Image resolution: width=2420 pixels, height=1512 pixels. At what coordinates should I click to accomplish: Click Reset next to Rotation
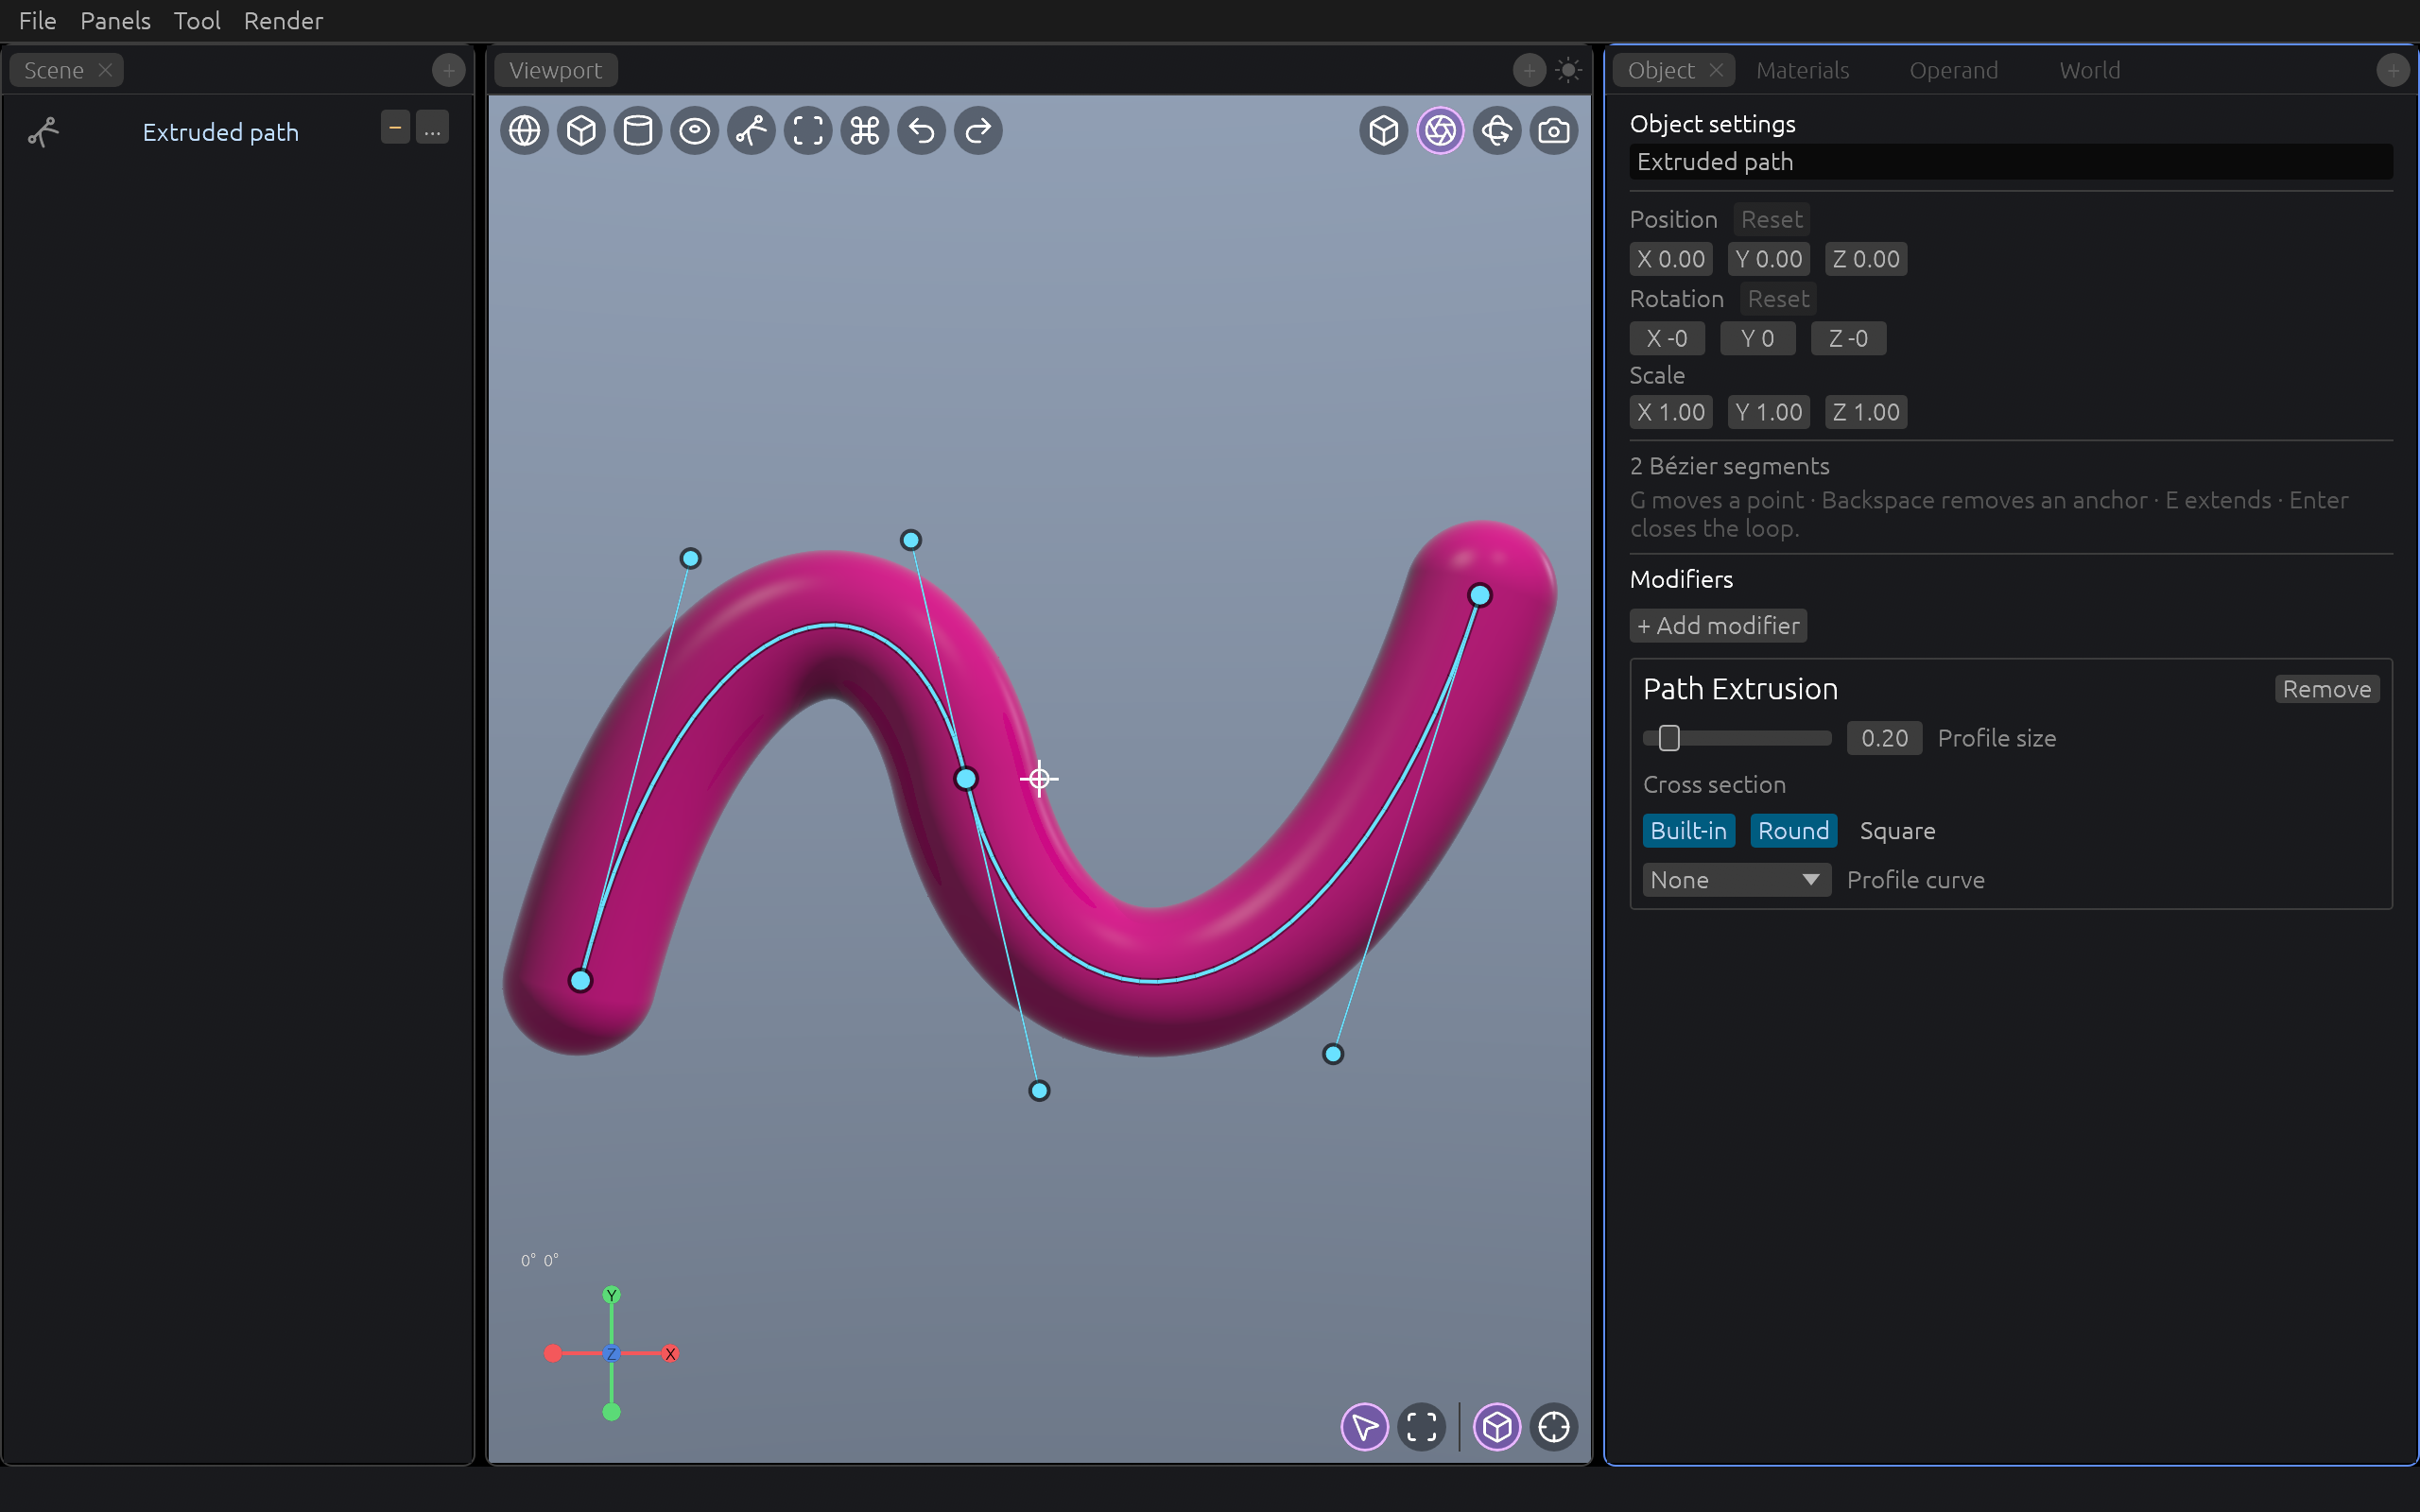tap(1778, 299)
